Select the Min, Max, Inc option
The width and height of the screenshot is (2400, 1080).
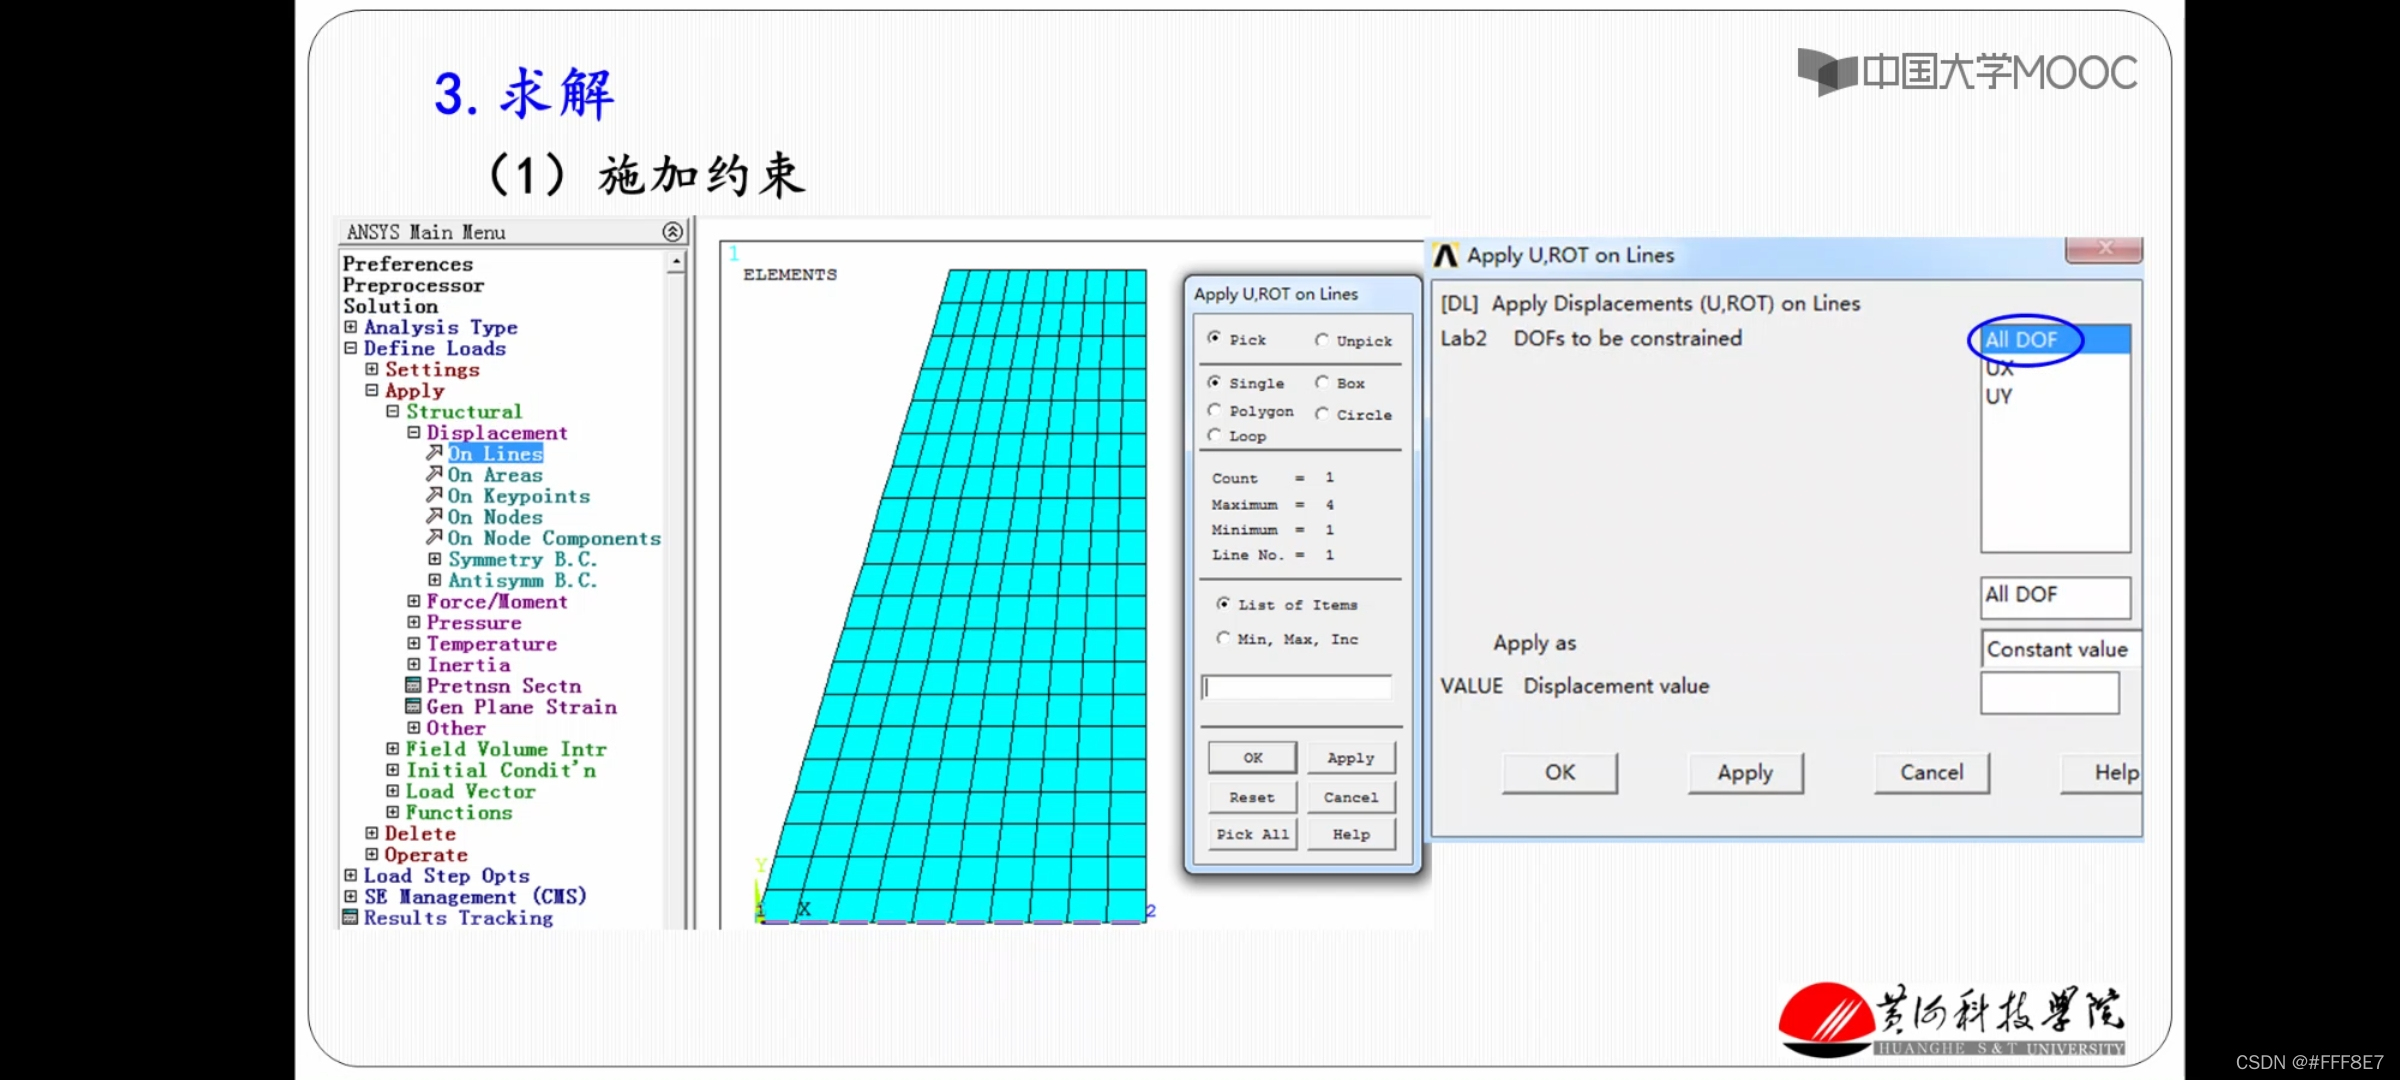point(1223,638)
